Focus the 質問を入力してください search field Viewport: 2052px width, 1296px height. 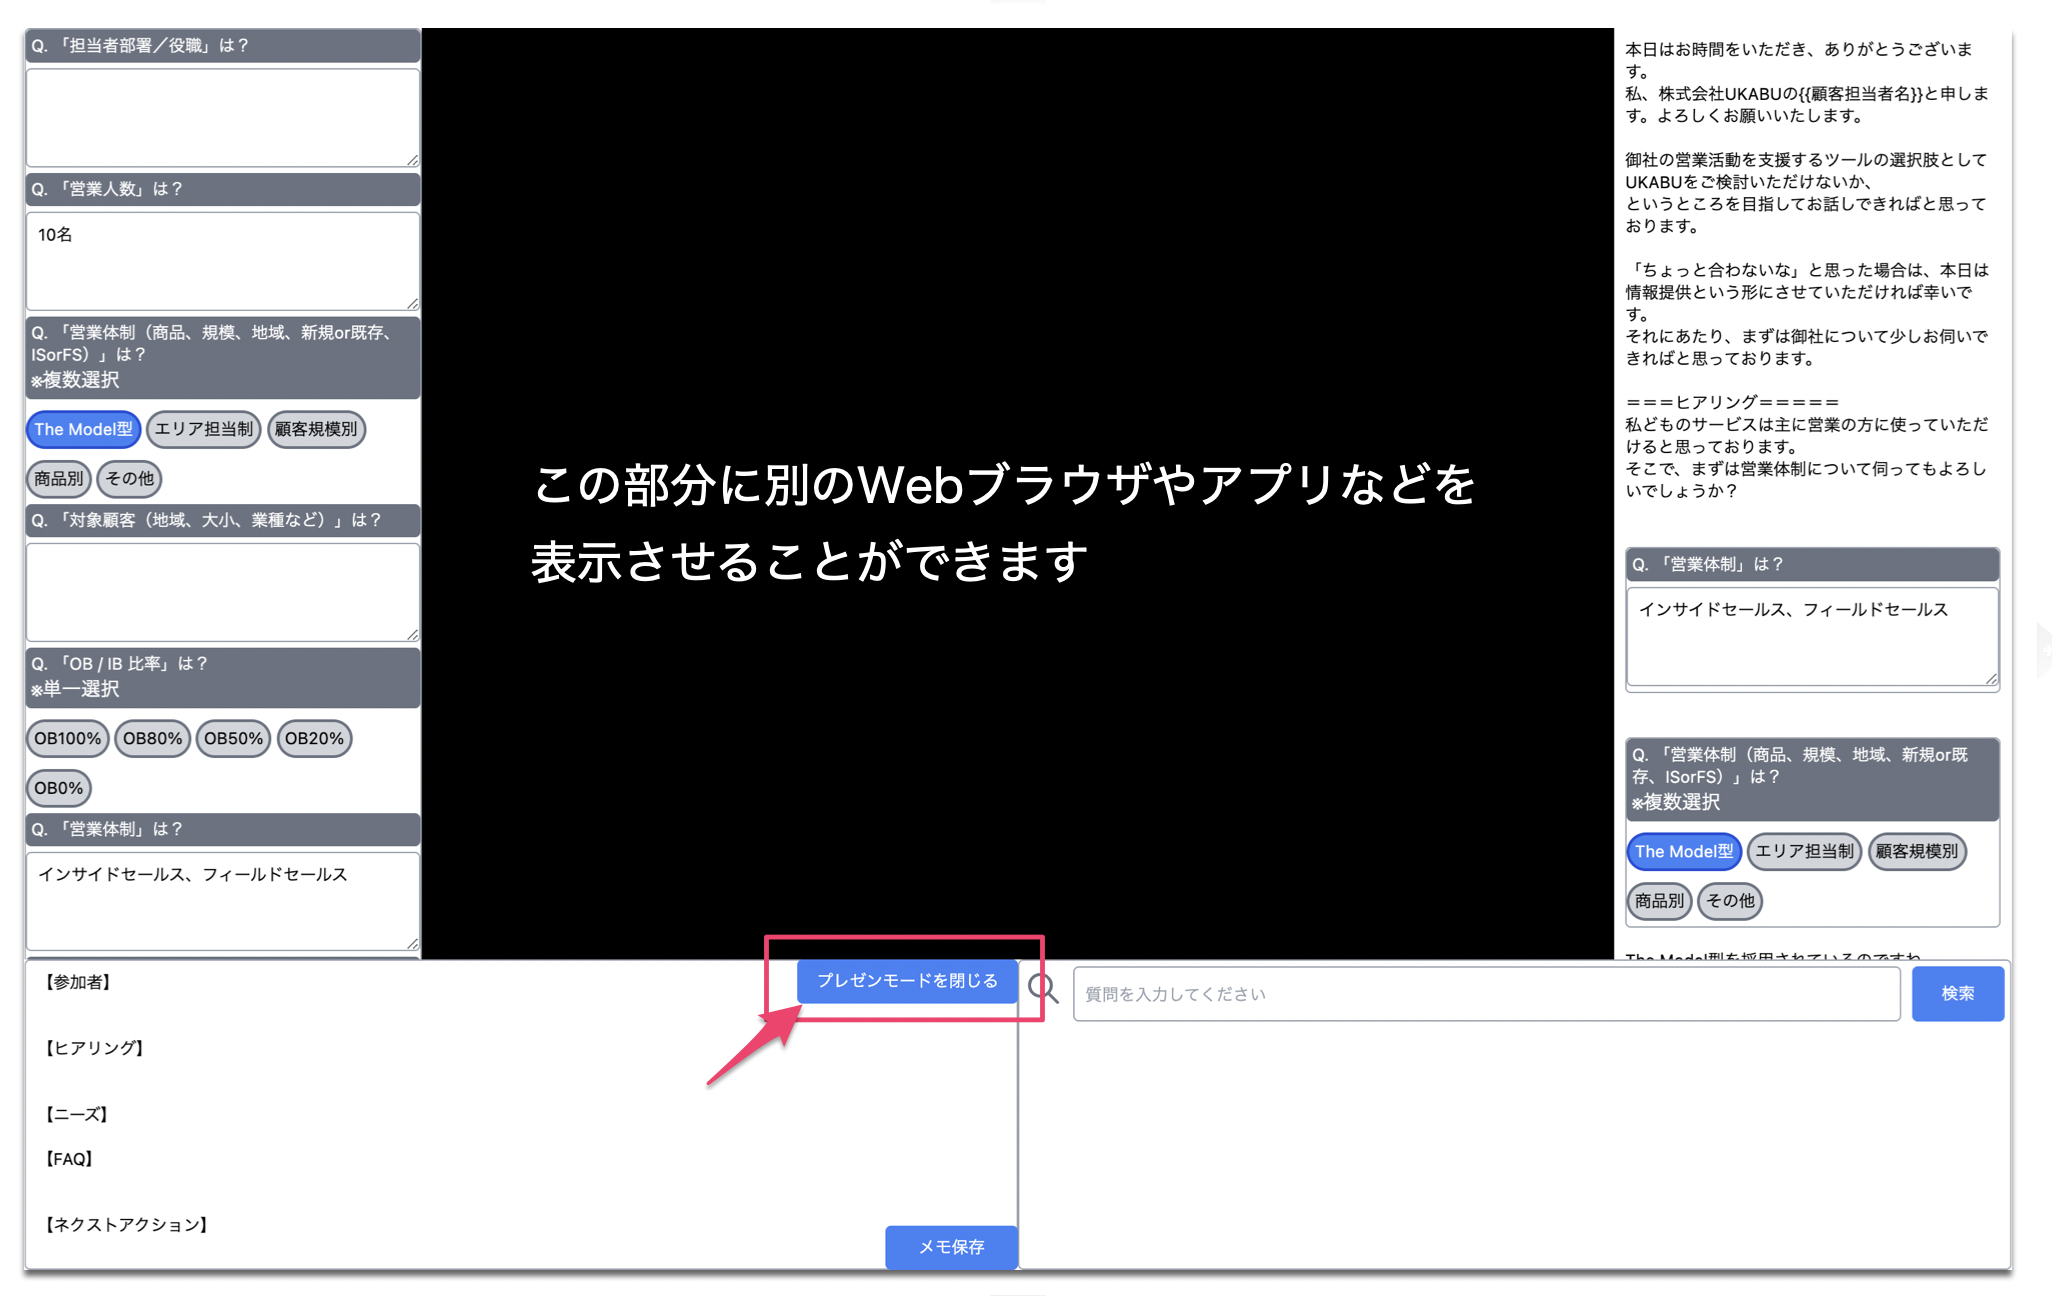tap(1487, 994)
